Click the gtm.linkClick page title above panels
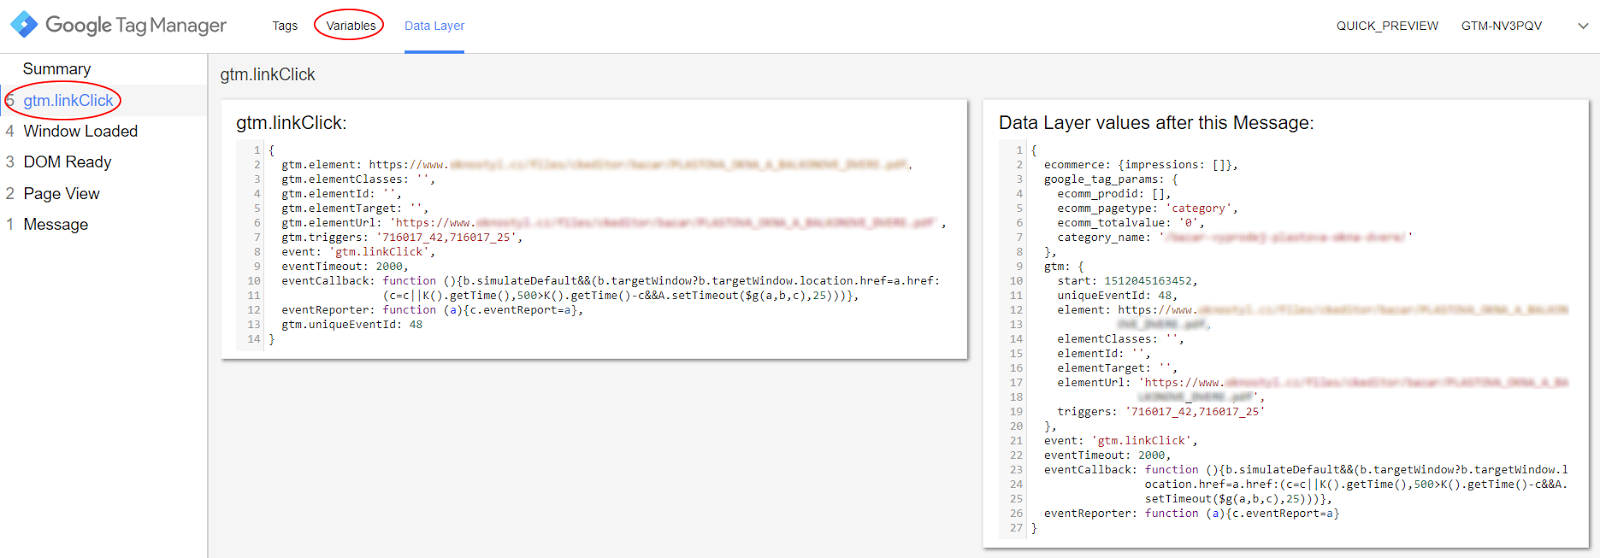Image resolution: width=1600 pixels, height=558 pixels. click(x=268, y=75)
